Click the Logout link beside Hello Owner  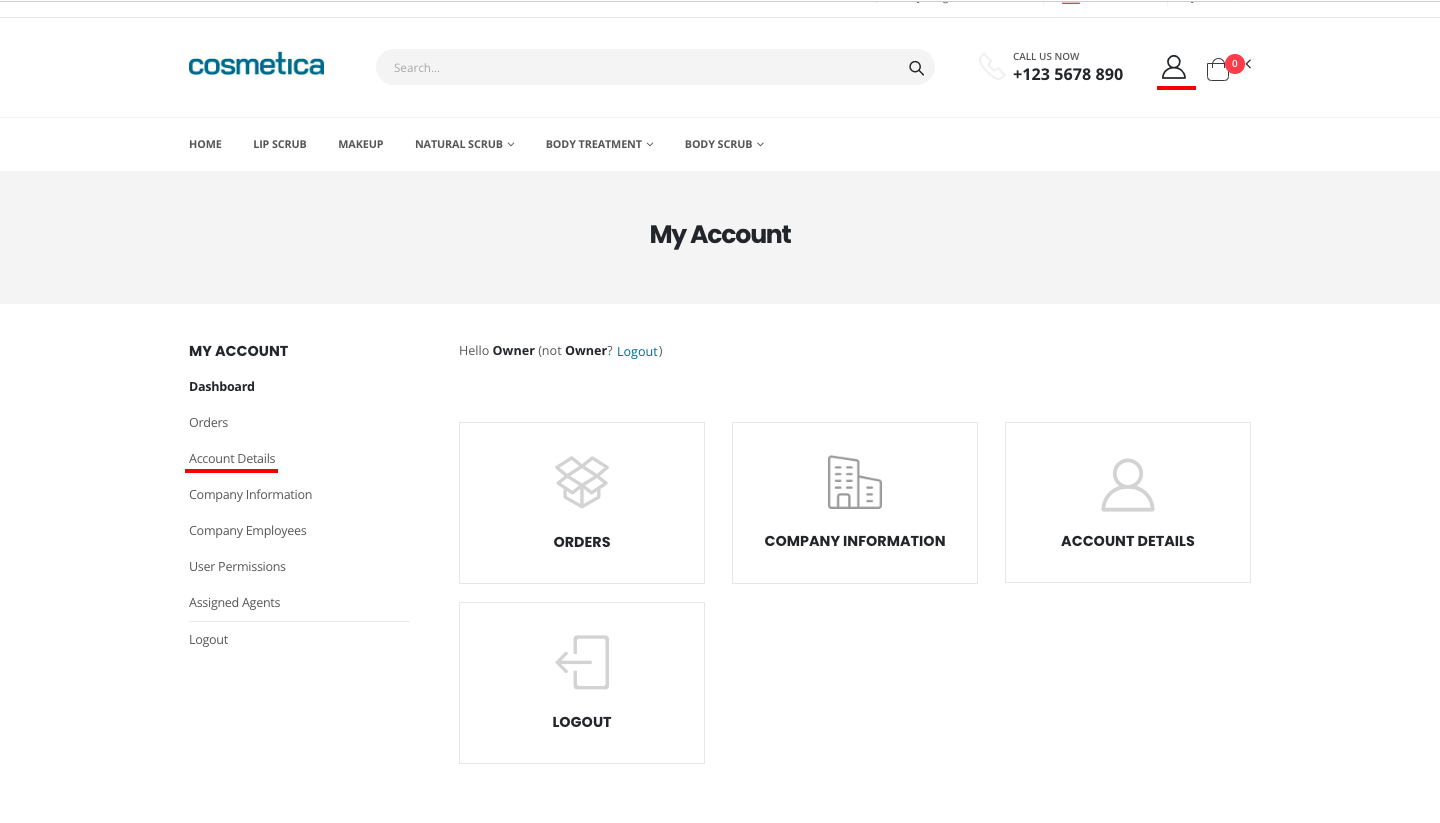(637, 351)
